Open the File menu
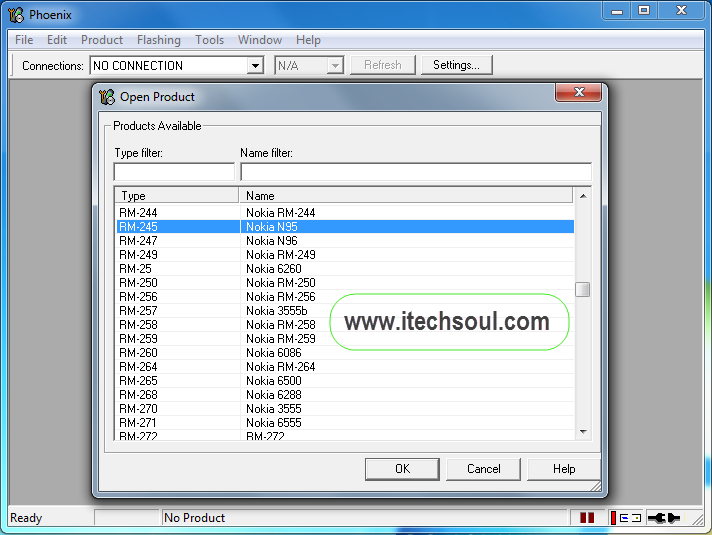The width and height of the screenshot is (712, 535). [x=24, y=40]
